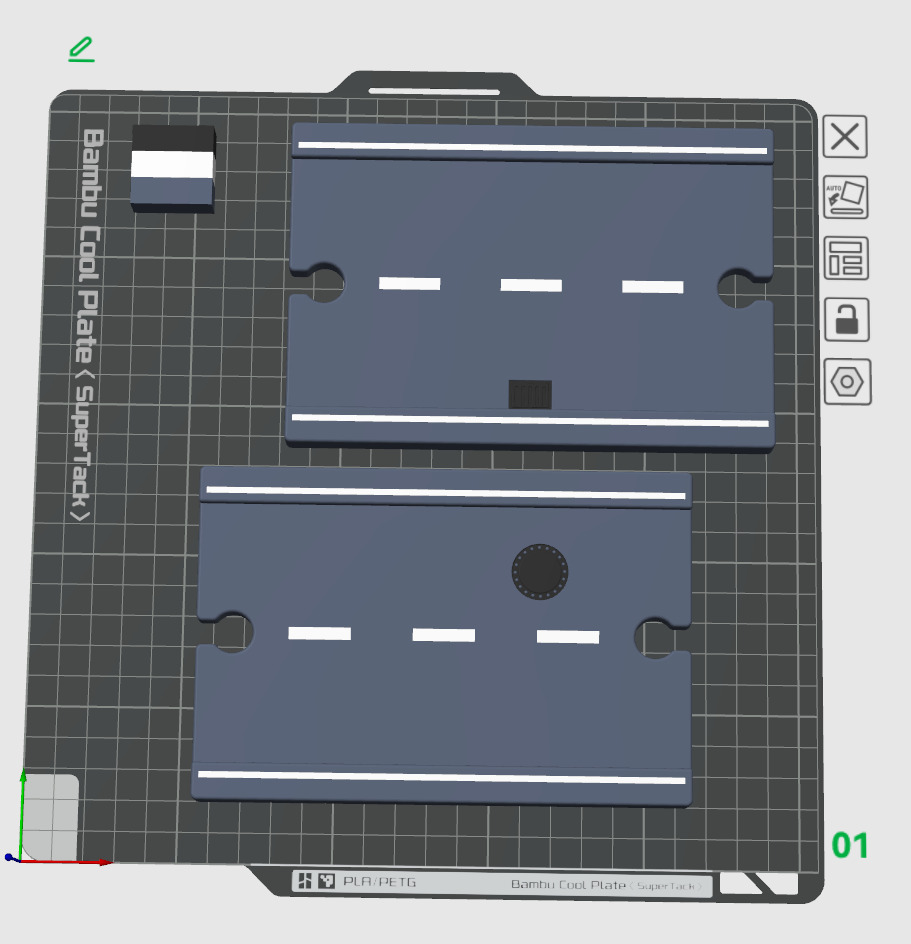
Task: Remove all objects with the X plate icon
Action: click(845, 137)
